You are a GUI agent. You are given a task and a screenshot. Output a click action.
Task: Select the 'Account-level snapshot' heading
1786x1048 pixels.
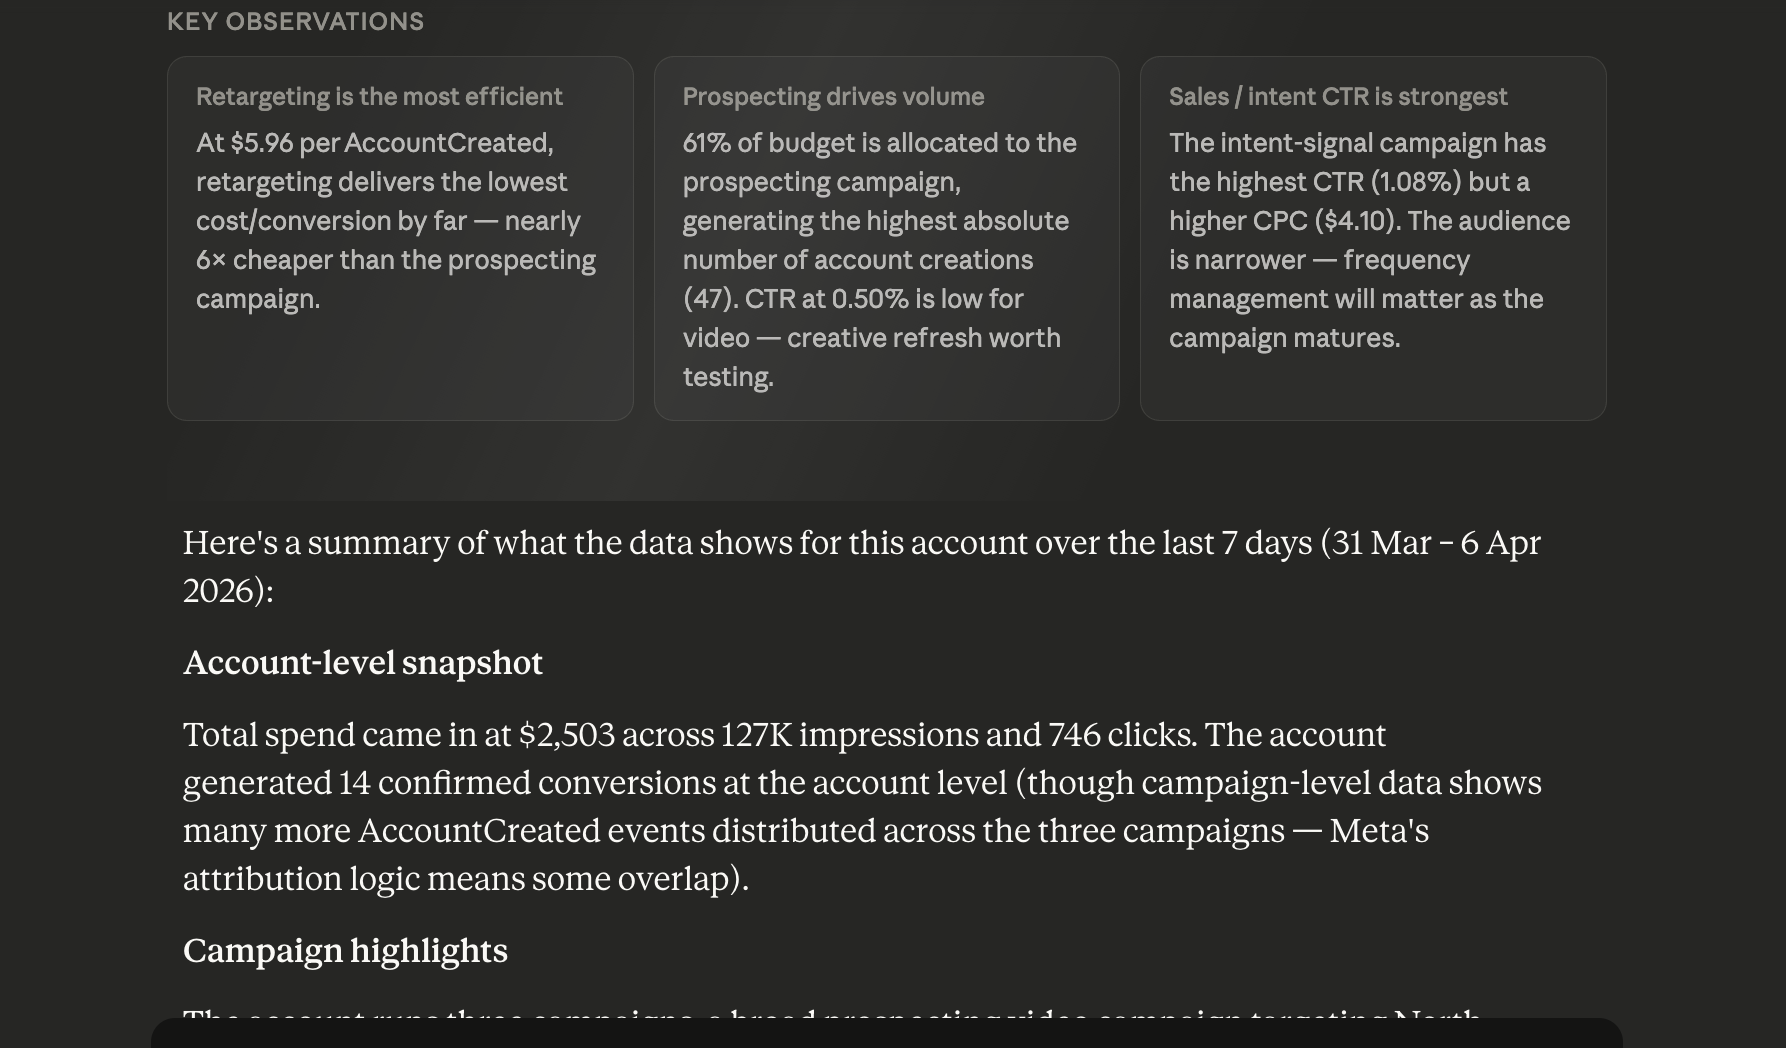pyautogui.click(x=363, y=663)
